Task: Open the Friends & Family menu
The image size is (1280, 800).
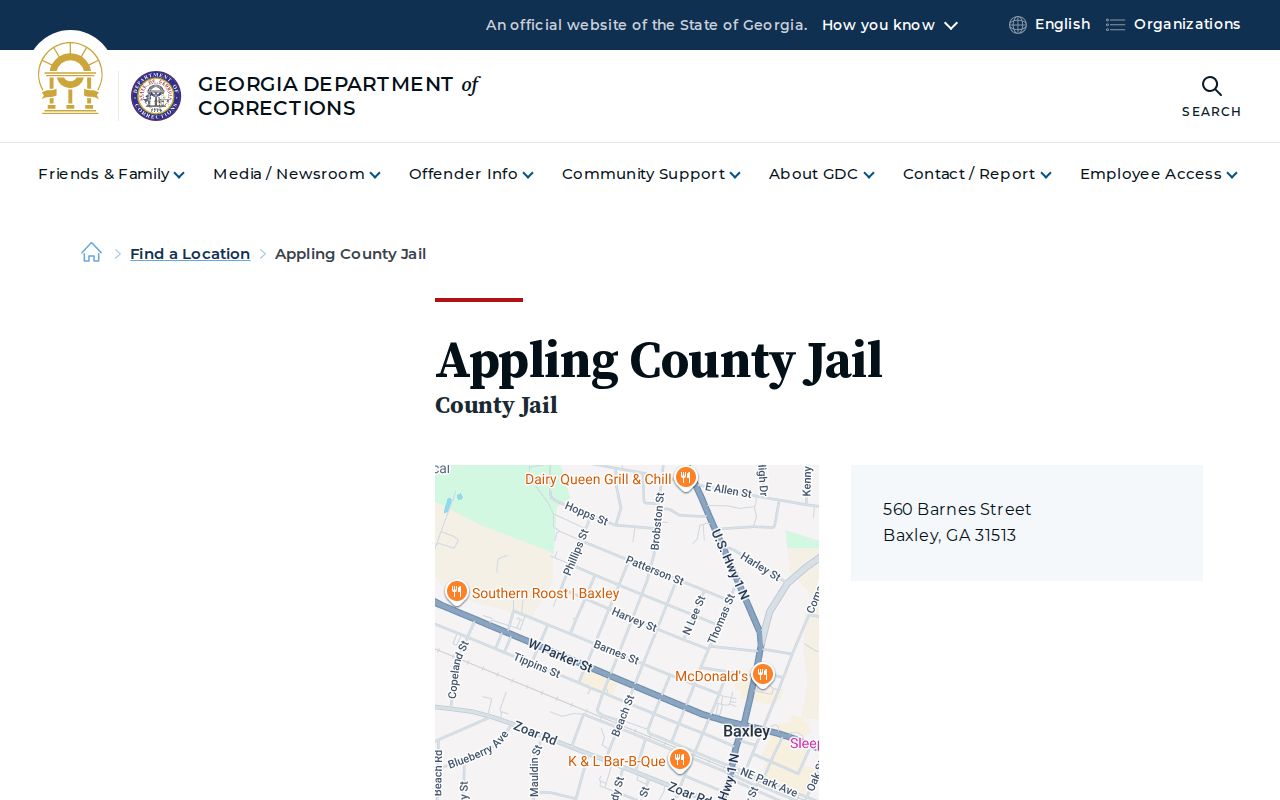Action: [x=111, y=174]
